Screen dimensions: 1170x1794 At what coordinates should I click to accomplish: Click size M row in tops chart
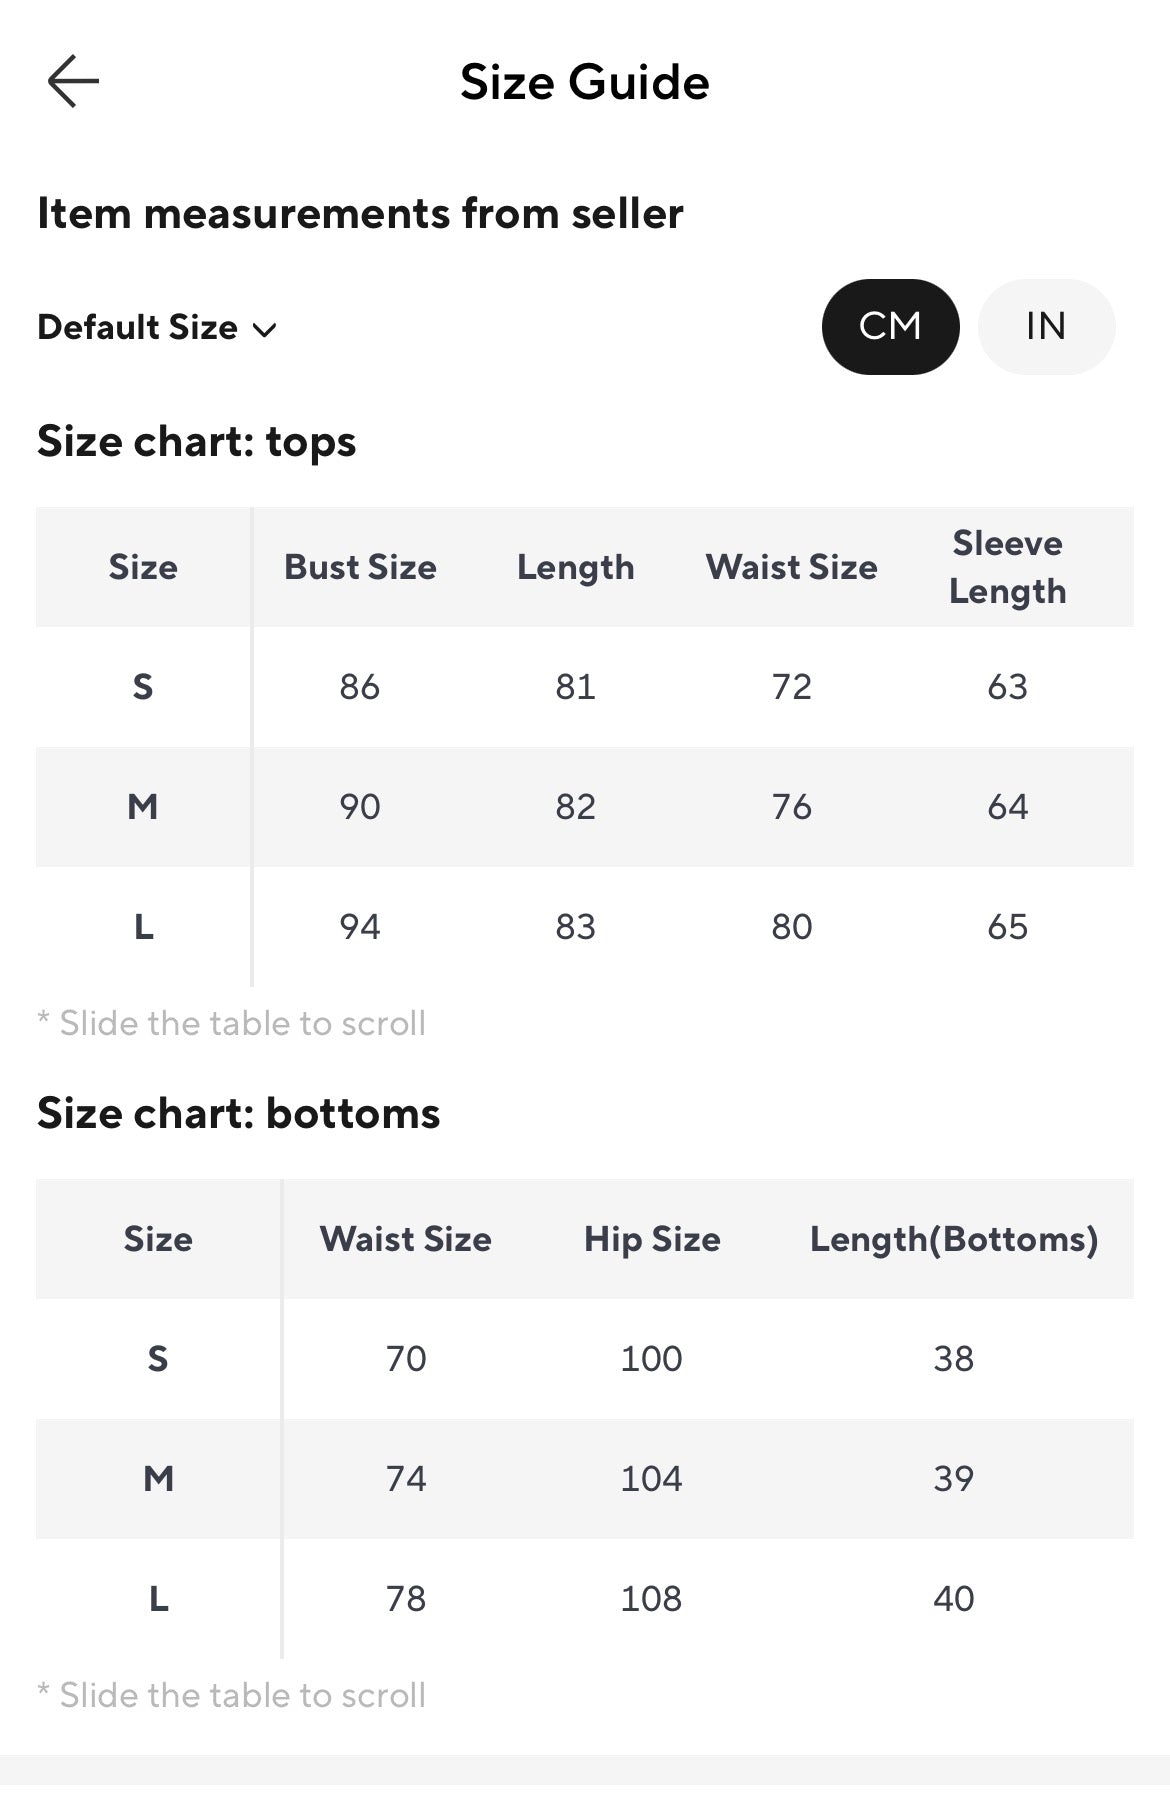pos(585,807)
